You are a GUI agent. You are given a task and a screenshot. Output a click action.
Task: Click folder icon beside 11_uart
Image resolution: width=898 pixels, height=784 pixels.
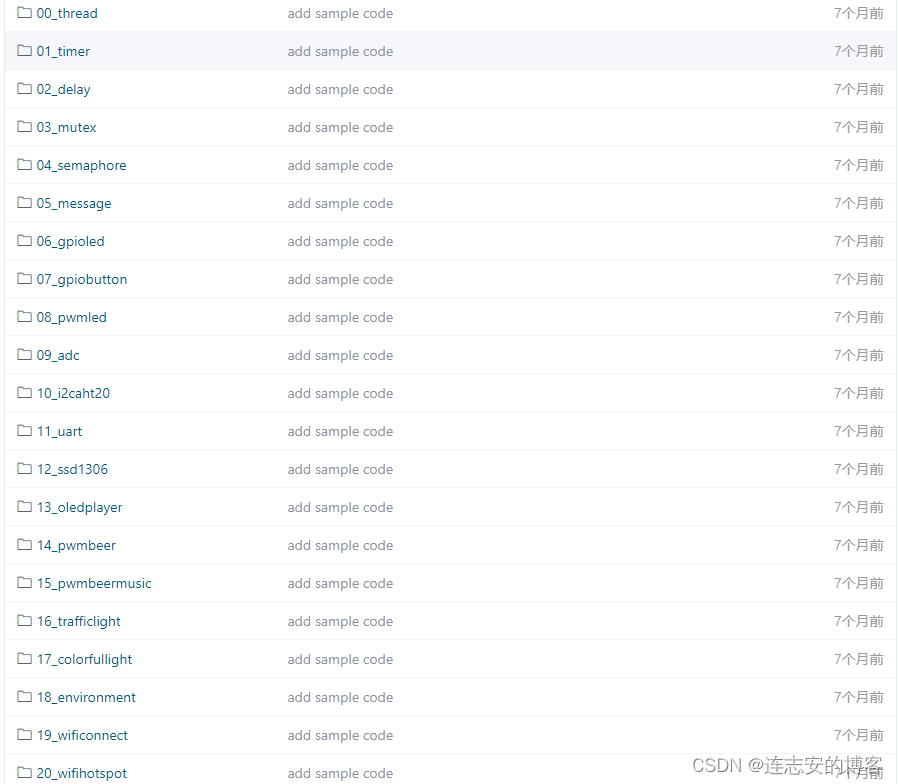24,431
